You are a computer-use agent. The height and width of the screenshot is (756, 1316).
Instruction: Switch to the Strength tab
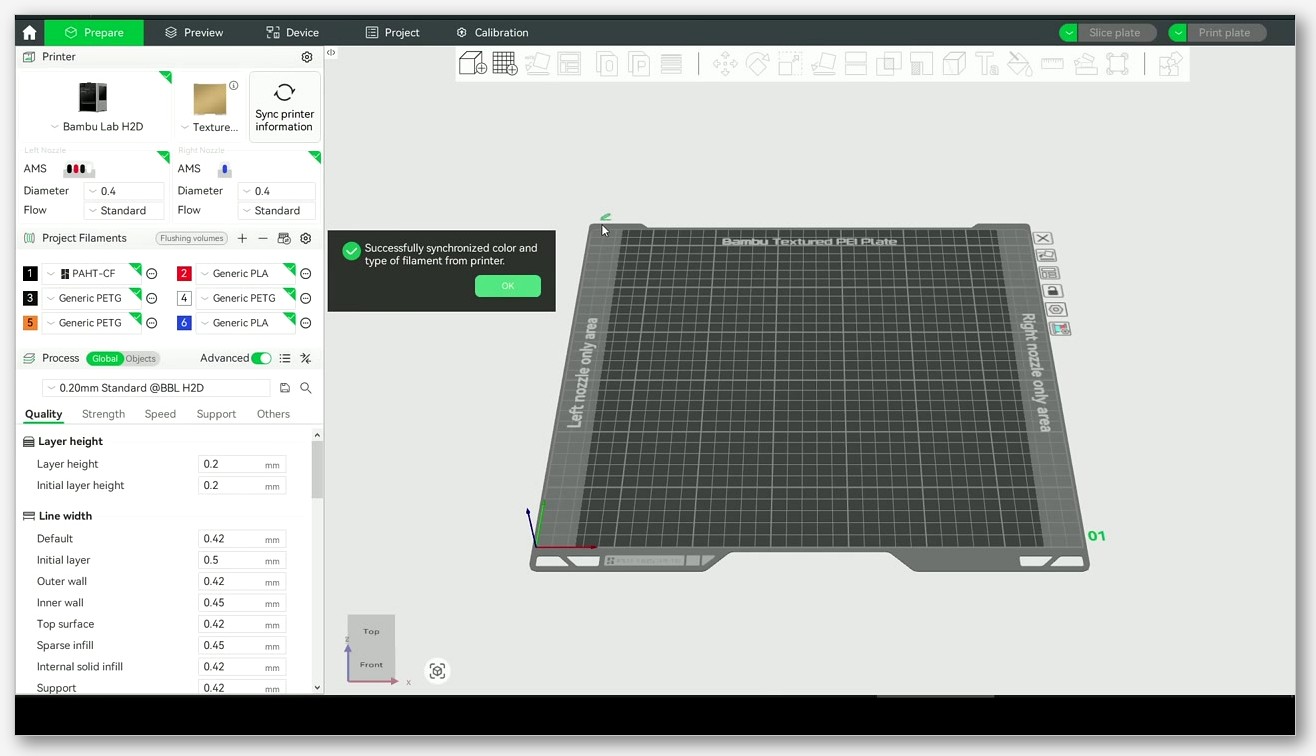104,414
